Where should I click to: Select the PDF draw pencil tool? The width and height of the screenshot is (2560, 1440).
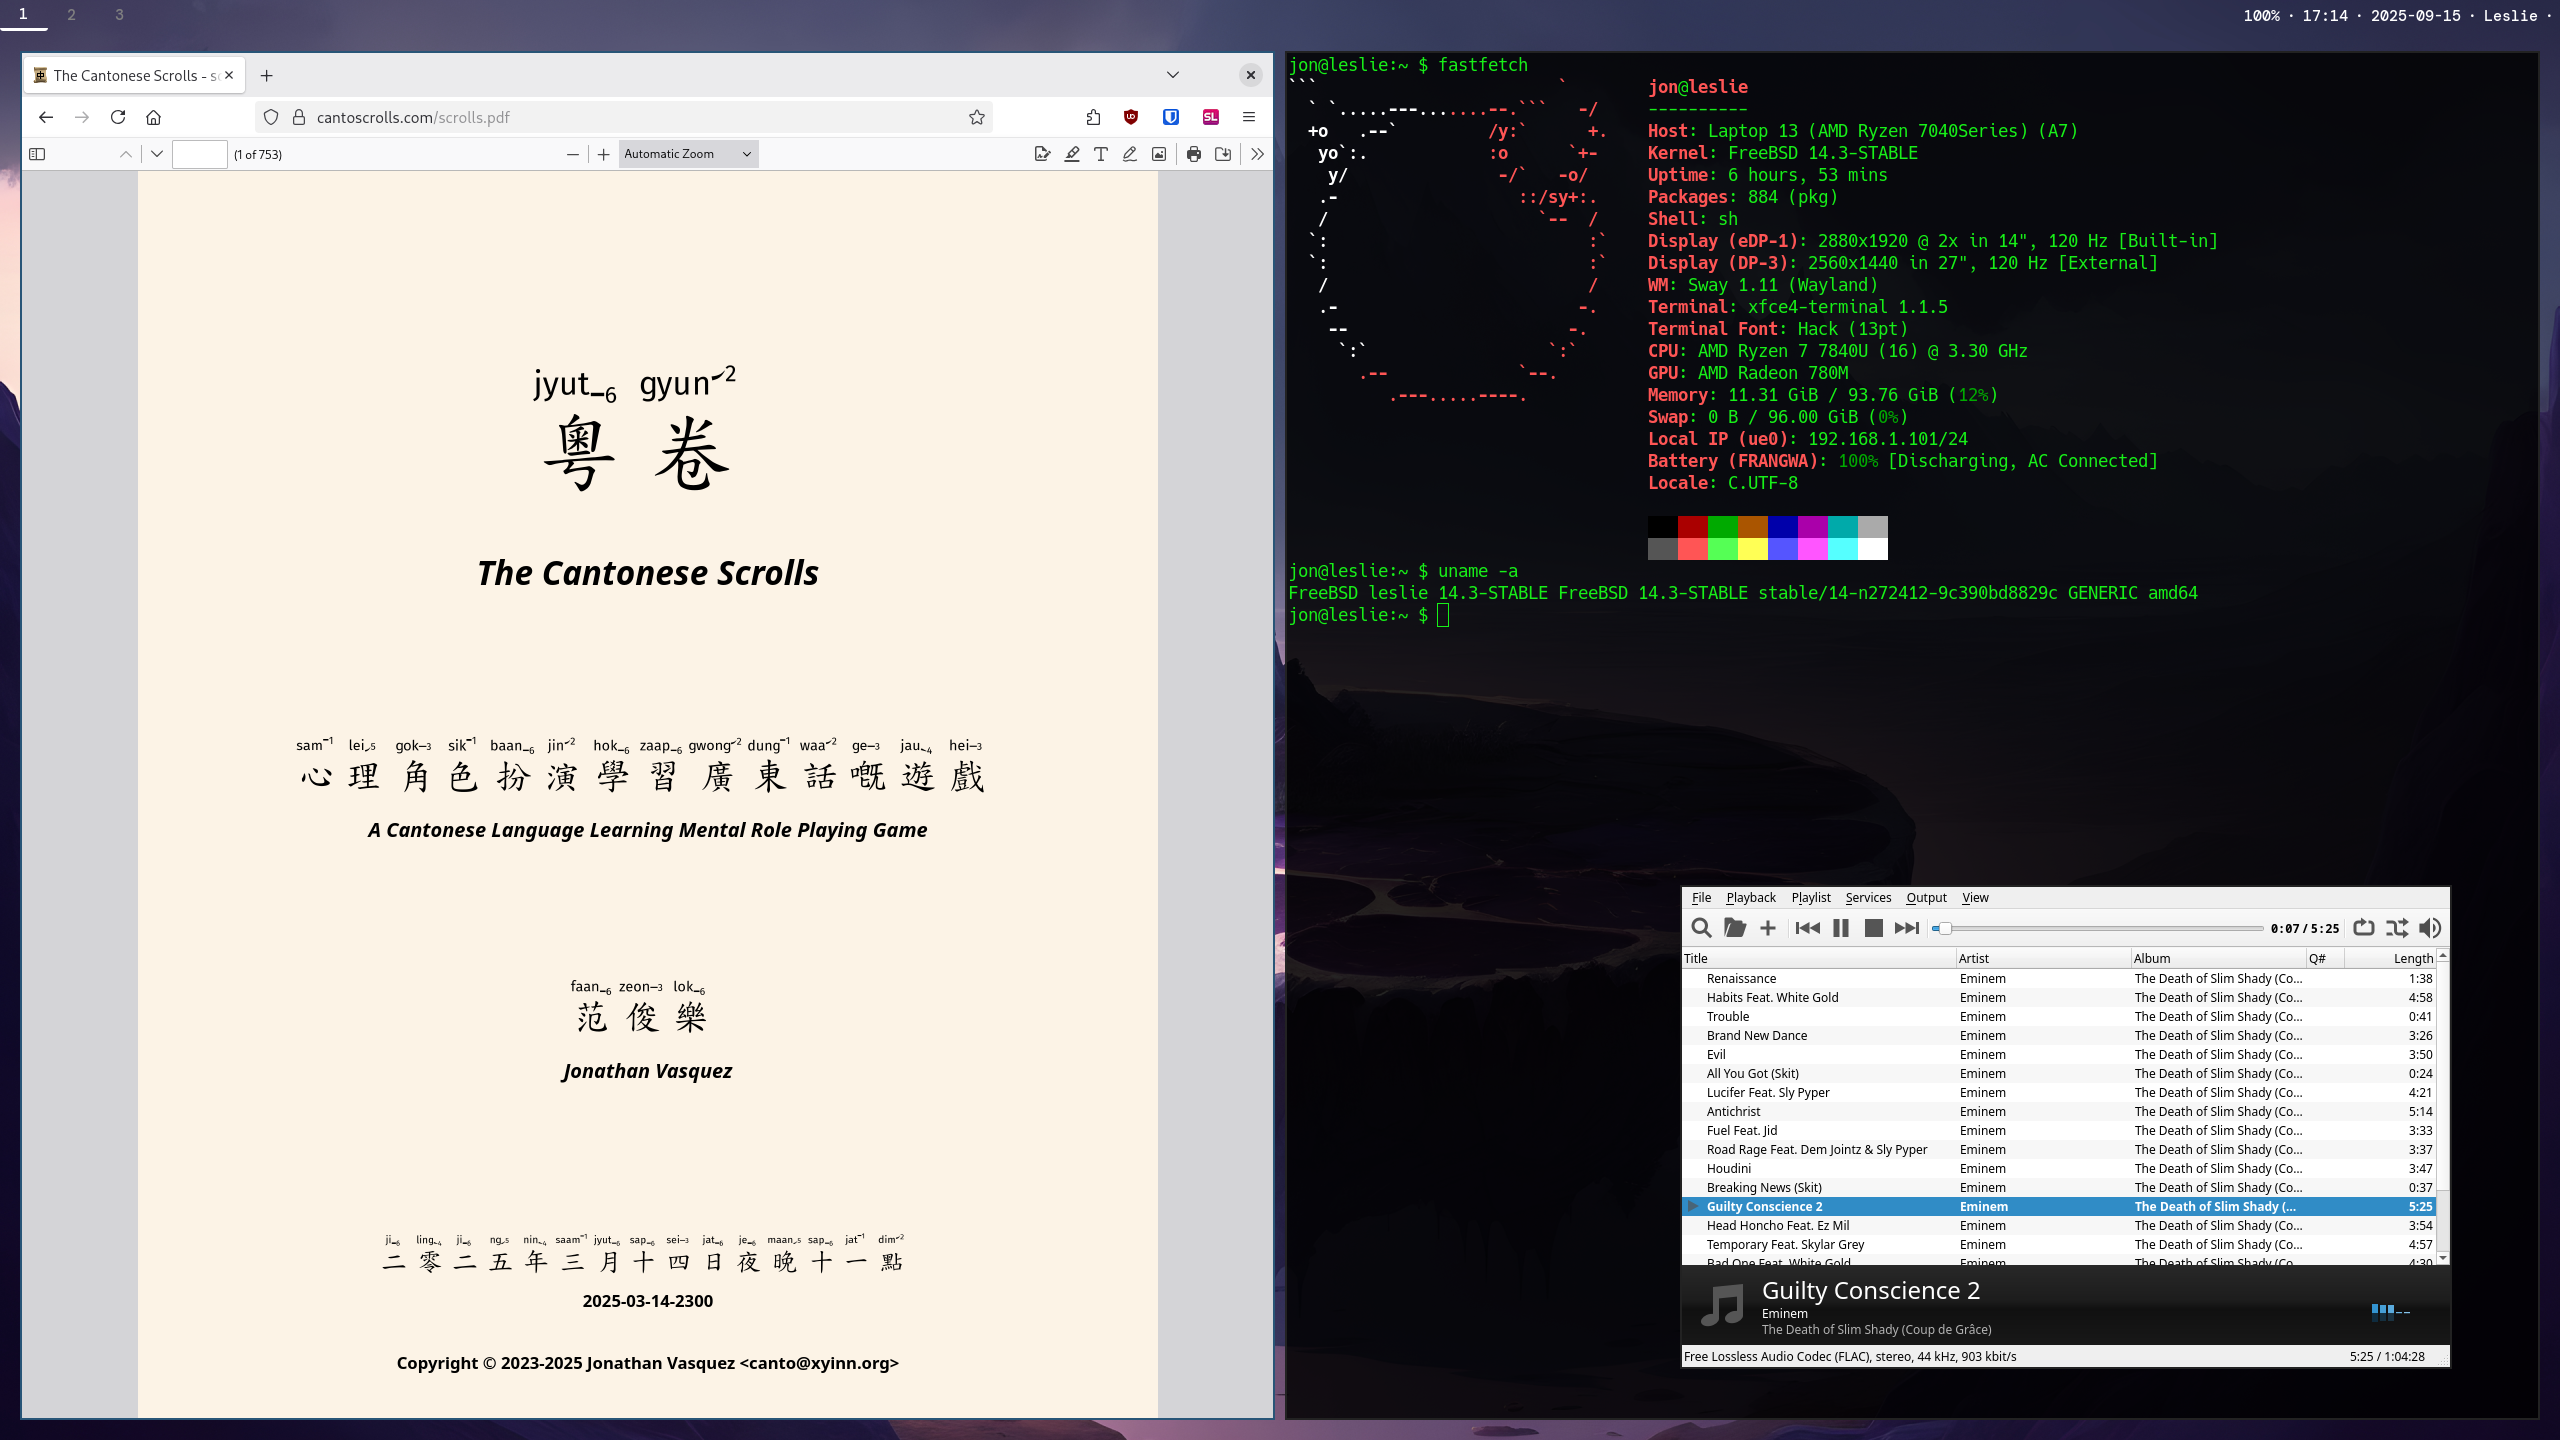tap(1130, 154)
